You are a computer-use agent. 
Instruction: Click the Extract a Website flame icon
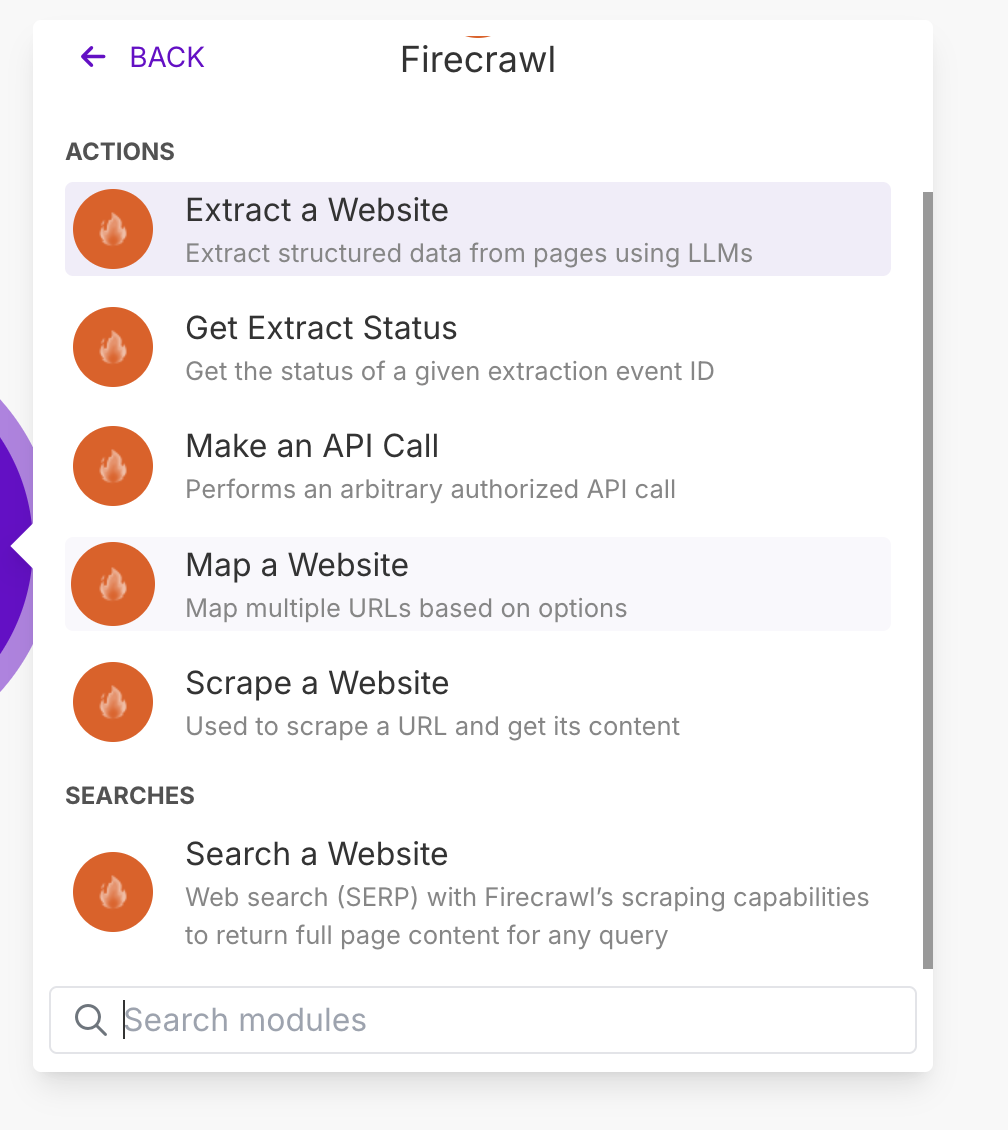click(x=113, y=229)
